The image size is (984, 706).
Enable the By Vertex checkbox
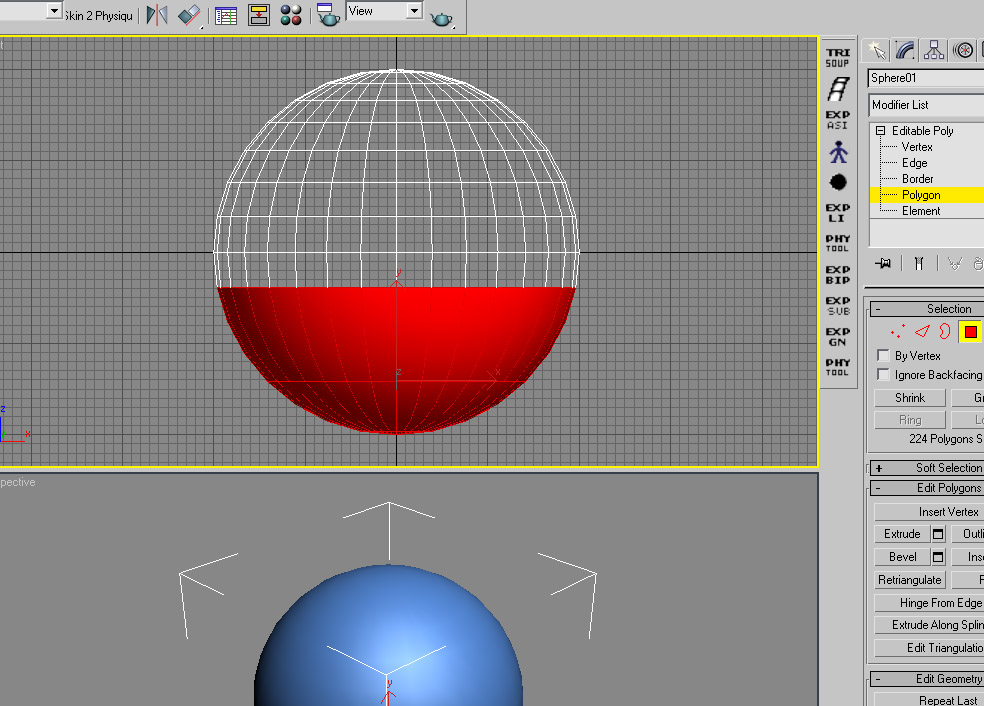[883, 356]
